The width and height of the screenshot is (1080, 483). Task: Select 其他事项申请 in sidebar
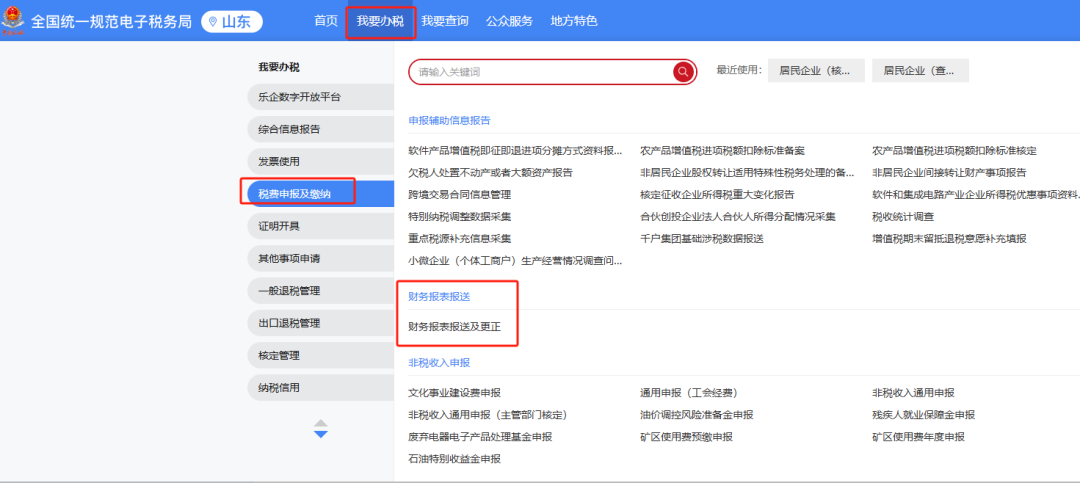[x=320, y=258]
